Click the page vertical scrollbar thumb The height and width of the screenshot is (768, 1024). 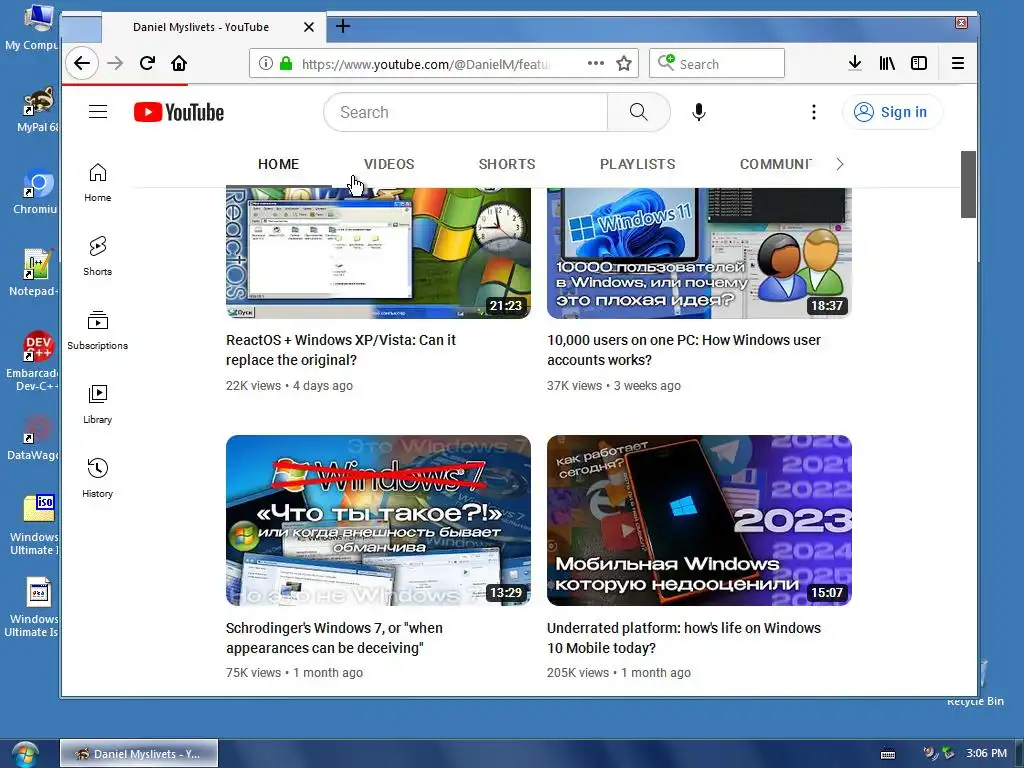(968, 185)
